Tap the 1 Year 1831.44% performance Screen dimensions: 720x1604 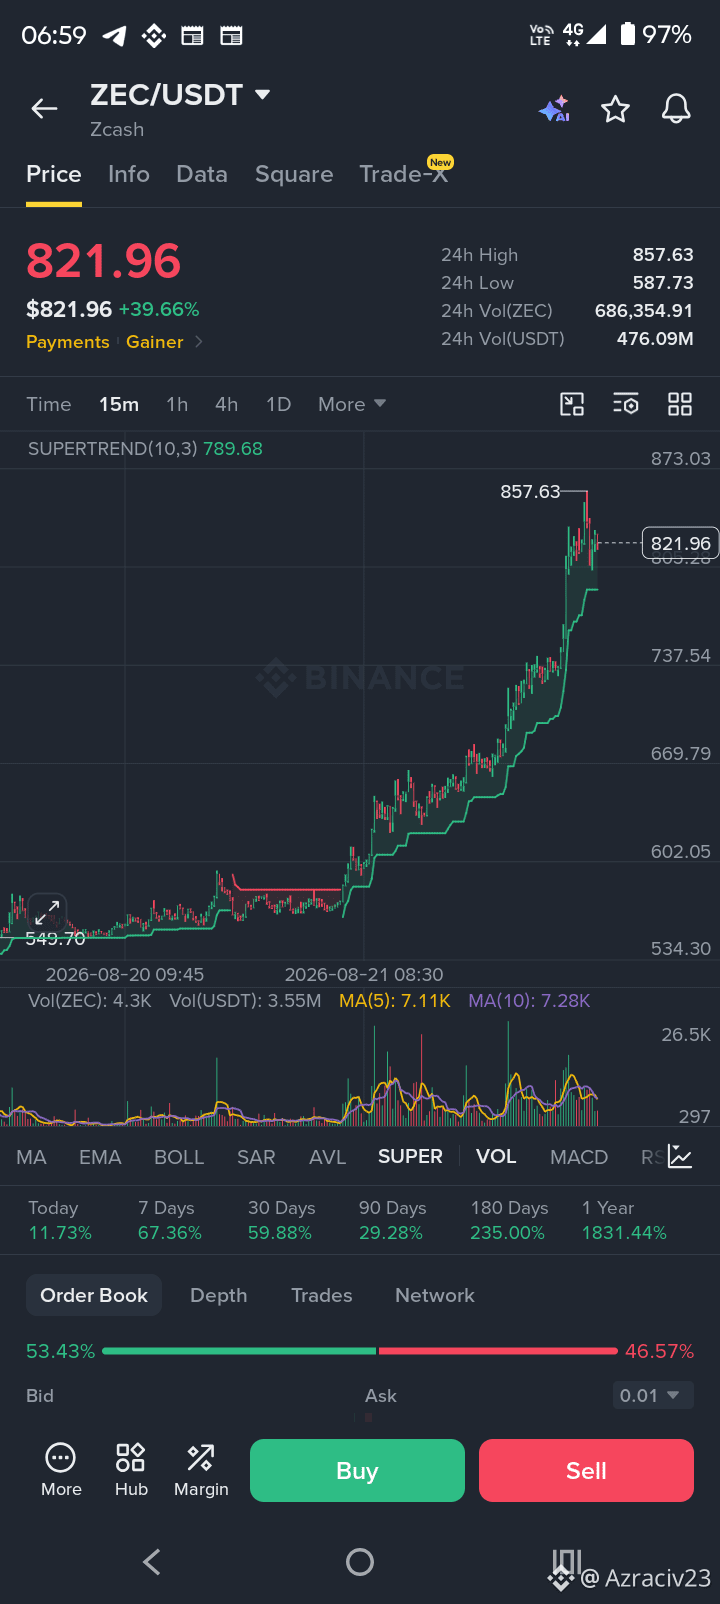(624, 1220)
